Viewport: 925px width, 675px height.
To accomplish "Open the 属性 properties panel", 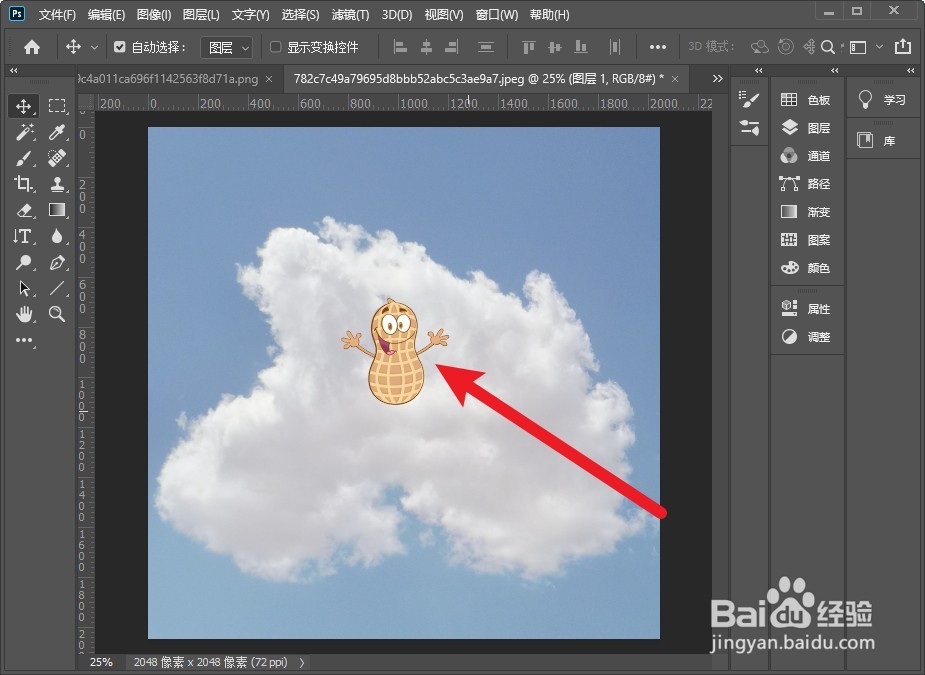I will click(x=807, y=309).
